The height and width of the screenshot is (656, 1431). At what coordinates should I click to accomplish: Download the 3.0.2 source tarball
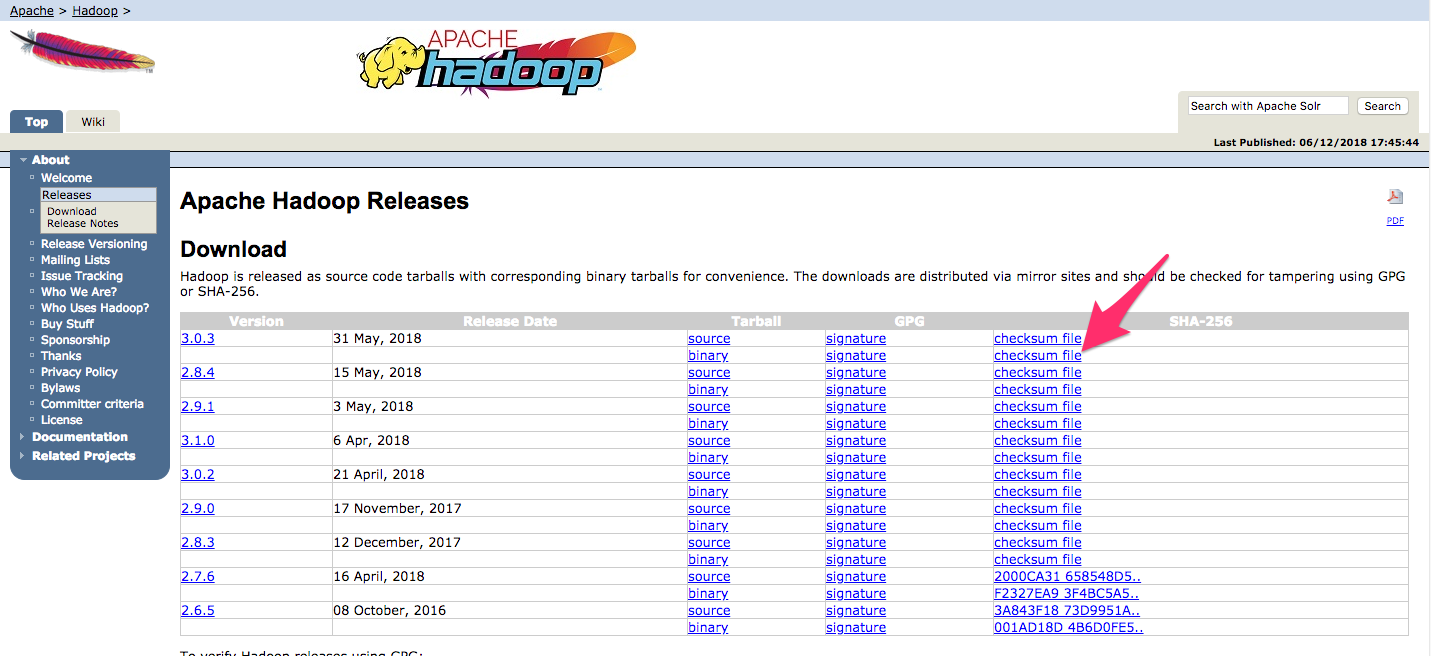tap(709, 475)
